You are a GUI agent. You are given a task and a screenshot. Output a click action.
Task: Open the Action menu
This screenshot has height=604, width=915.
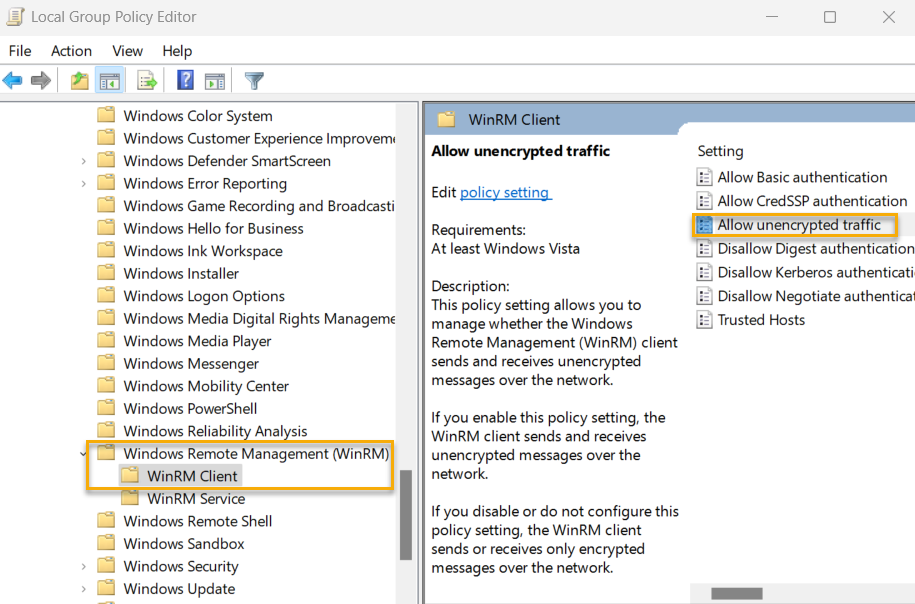click(x=70, y=51)
